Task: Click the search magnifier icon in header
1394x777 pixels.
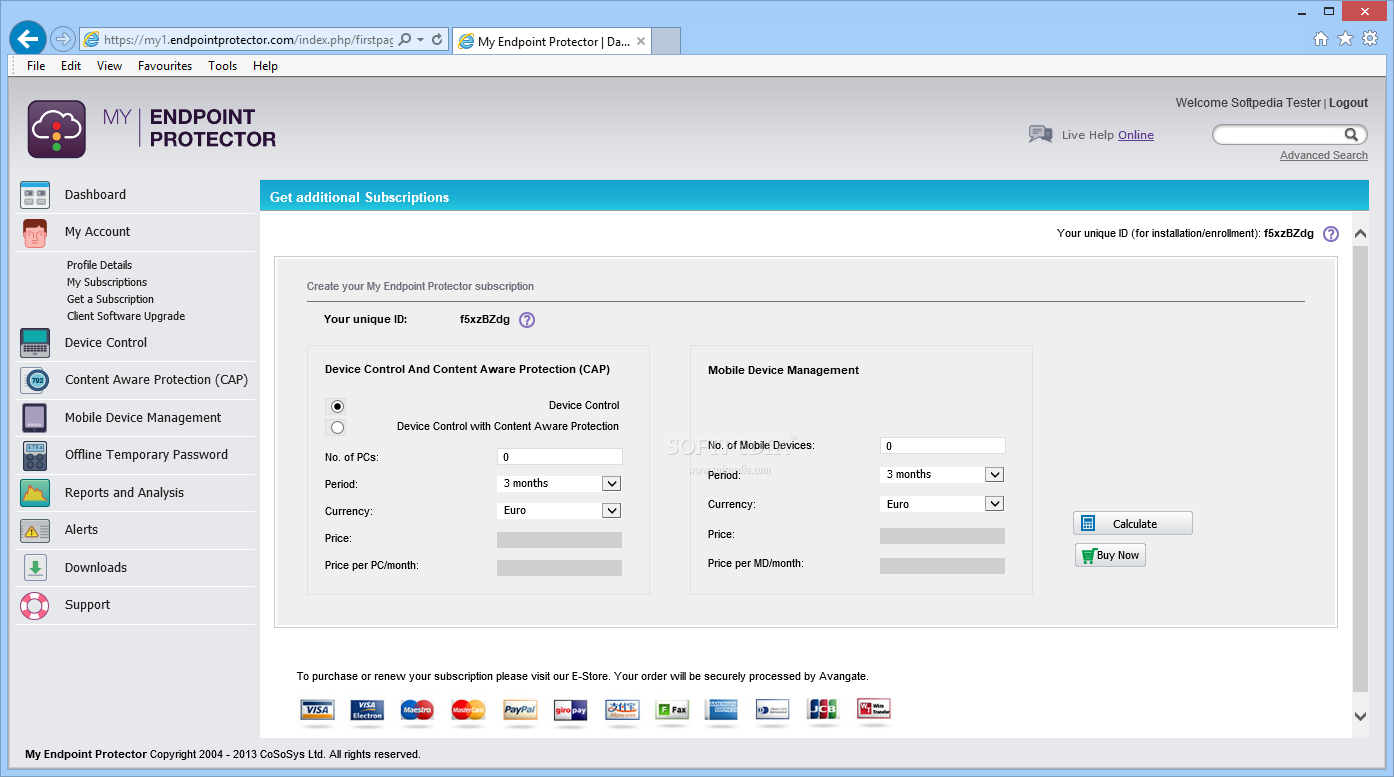Action: tap(1351, 134)
